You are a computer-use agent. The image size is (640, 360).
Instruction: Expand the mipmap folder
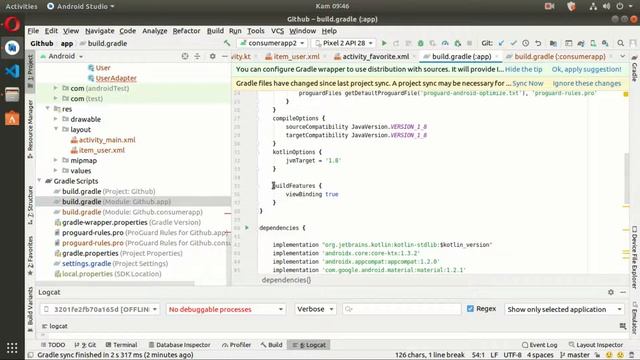click(56, 160)
